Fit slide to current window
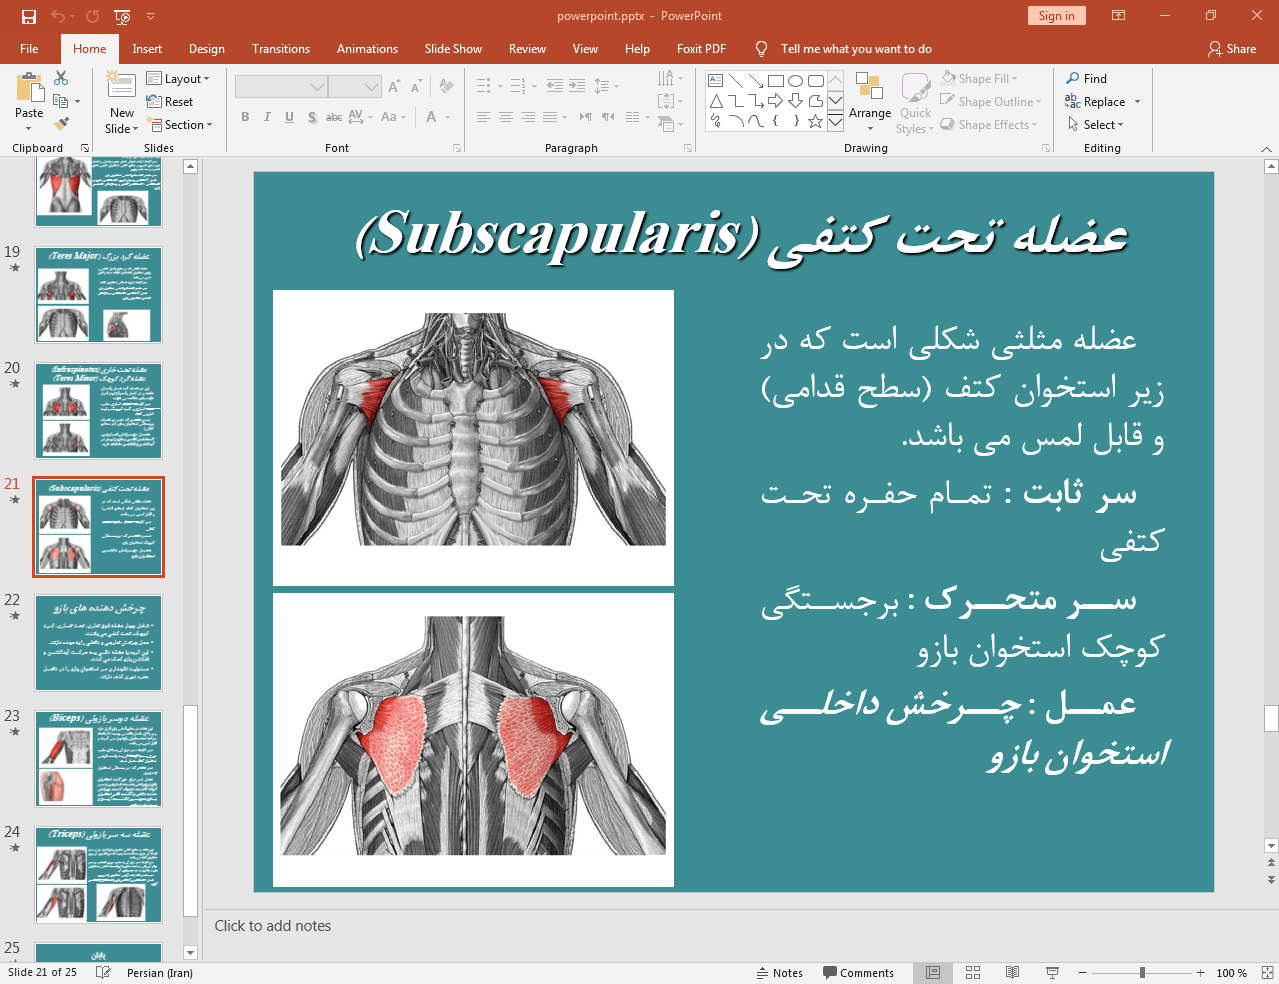Image resolution: width=1279 pixels, height=984 pixels. click(x=1267, y=973)
